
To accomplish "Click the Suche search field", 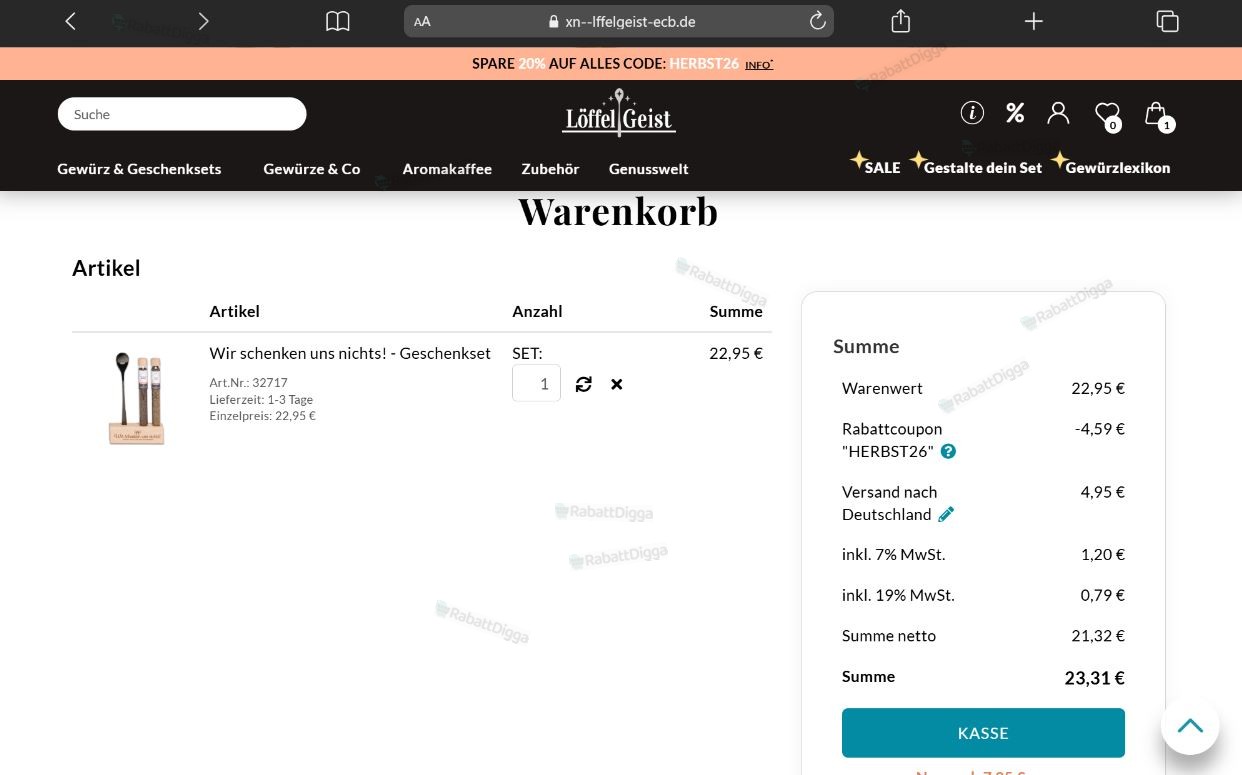I will pyautogui.click(x=182, y=114).
